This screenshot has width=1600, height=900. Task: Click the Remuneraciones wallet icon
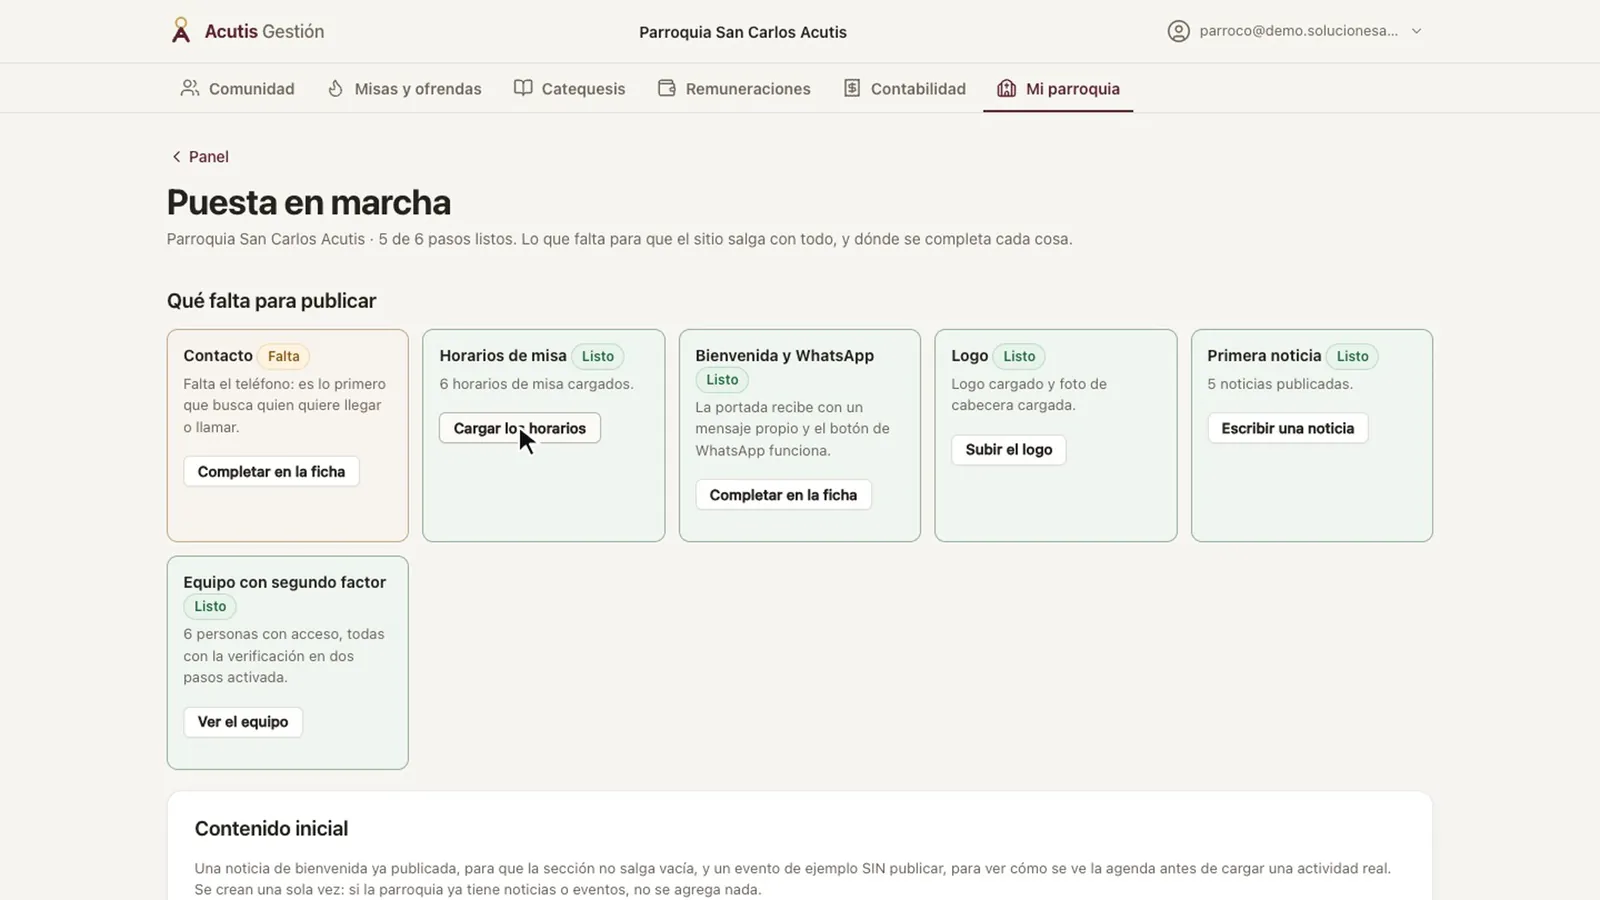coord(667,88)
